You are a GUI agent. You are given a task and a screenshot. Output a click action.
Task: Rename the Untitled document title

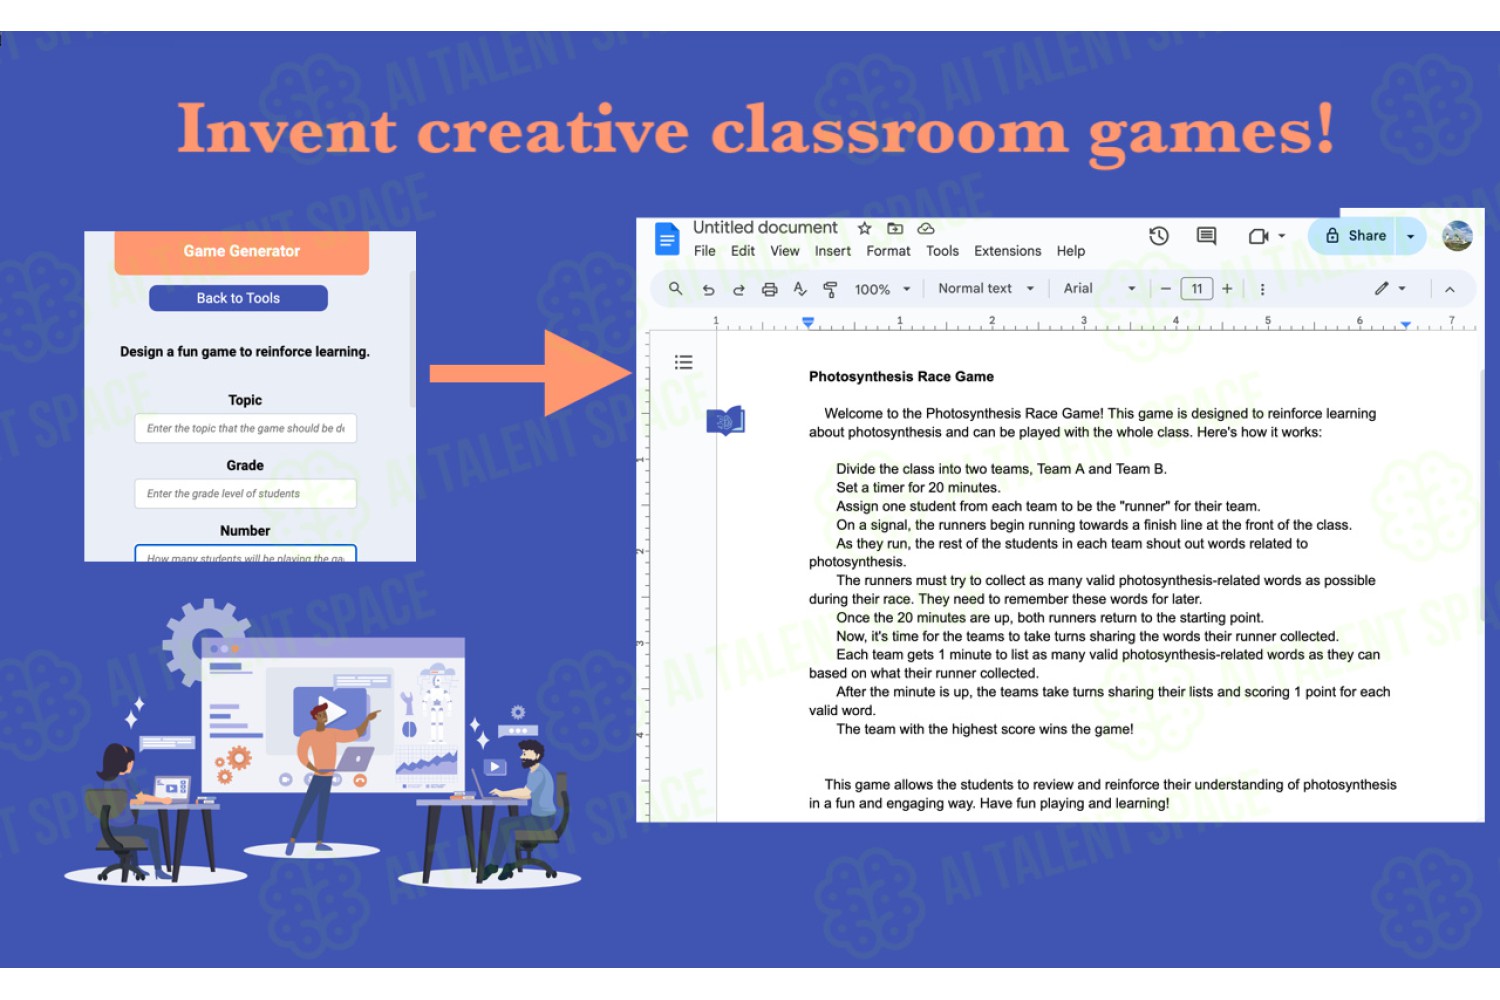click(x=765, y=228)
